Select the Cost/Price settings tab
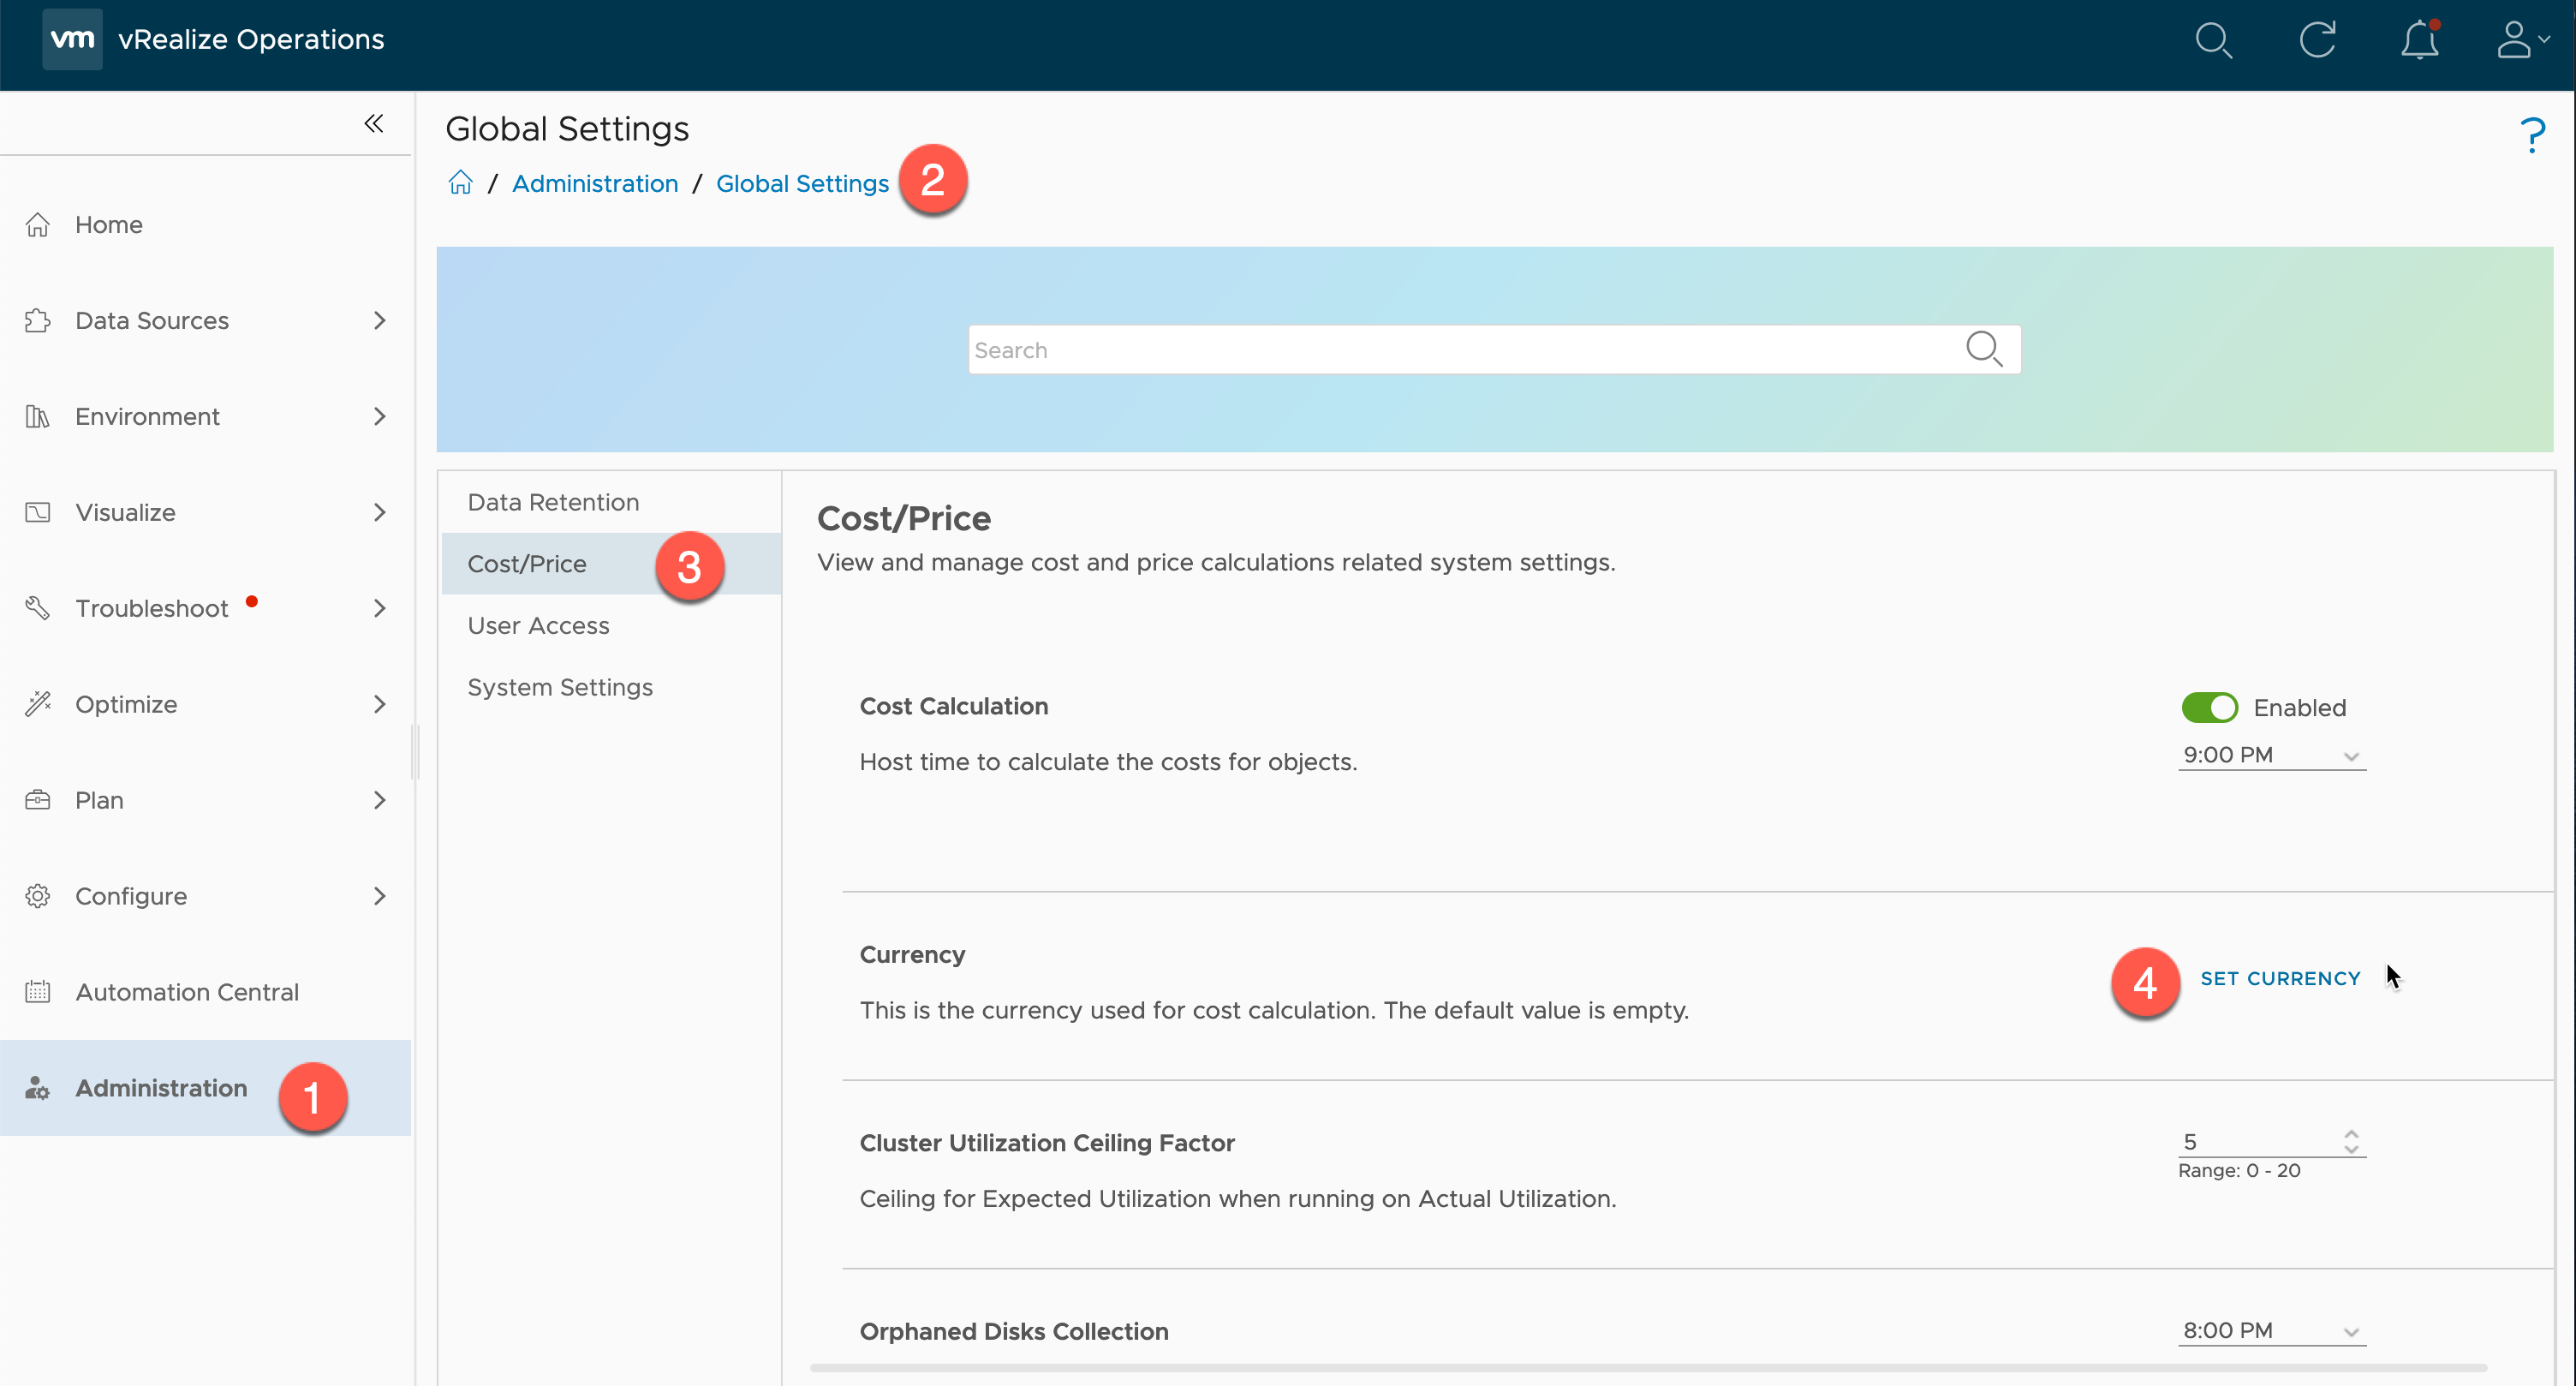 [x=611, y=564]
